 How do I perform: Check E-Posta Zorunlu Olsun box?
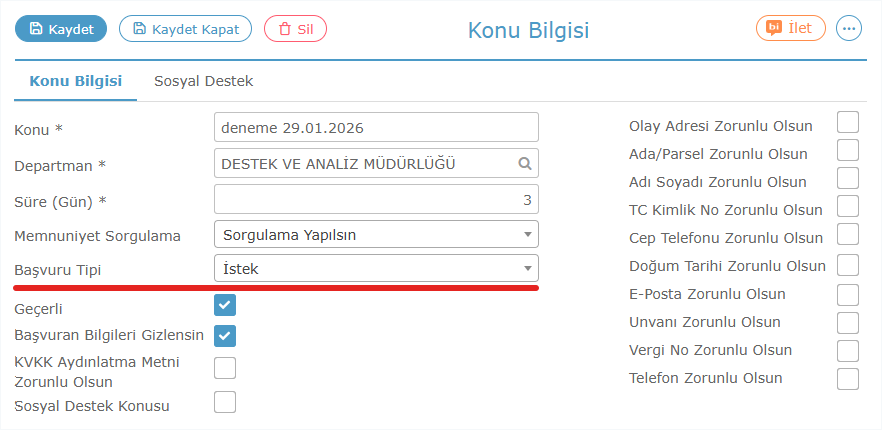(x=848, y=294)
